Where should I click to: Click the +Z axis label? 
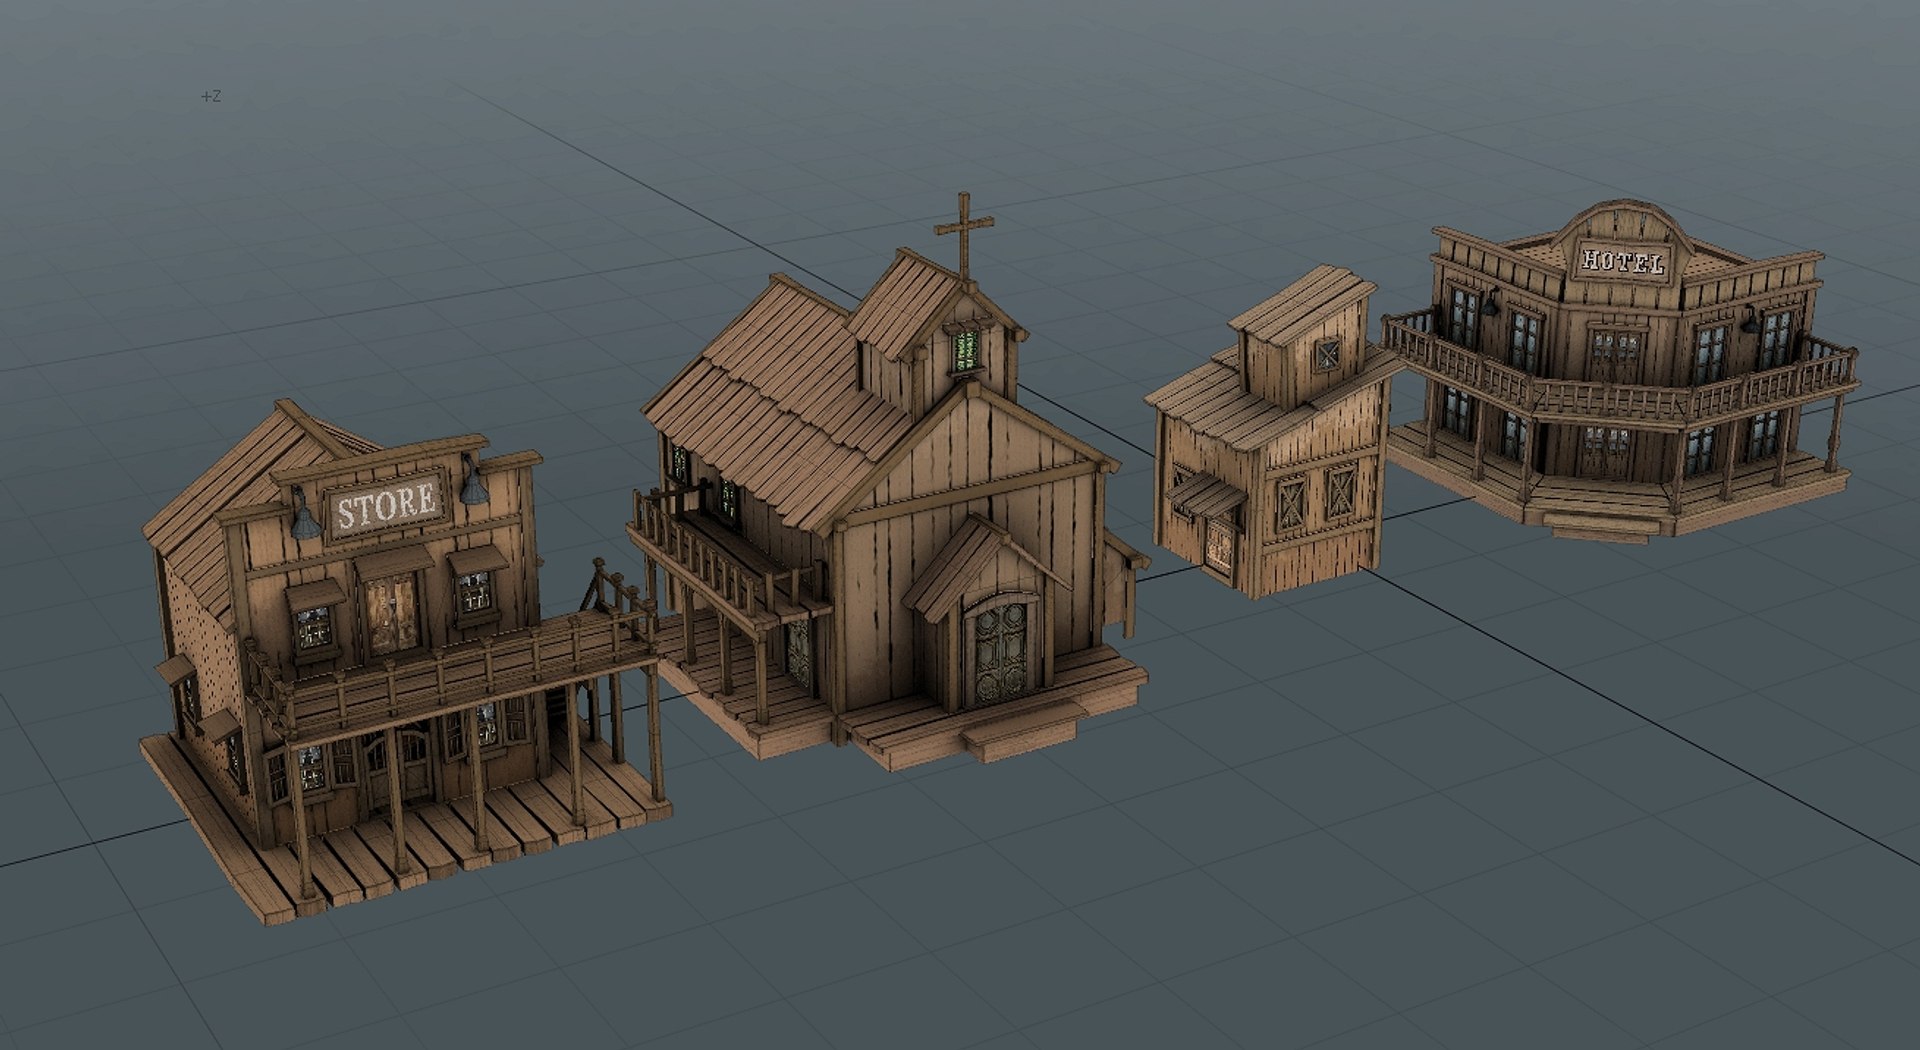[x=210, y=97]
